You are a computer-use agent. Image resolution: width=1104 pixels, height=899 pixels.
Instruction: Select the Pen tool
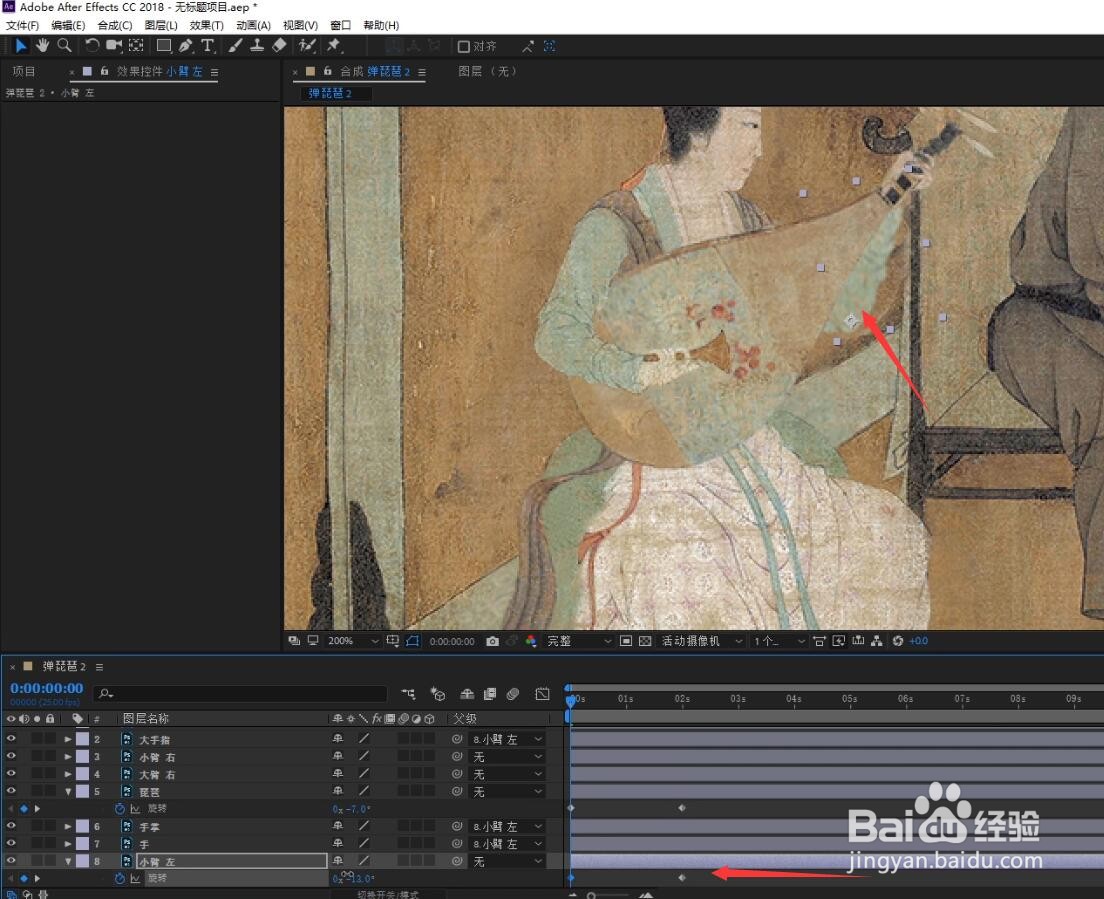coord(186,46)
